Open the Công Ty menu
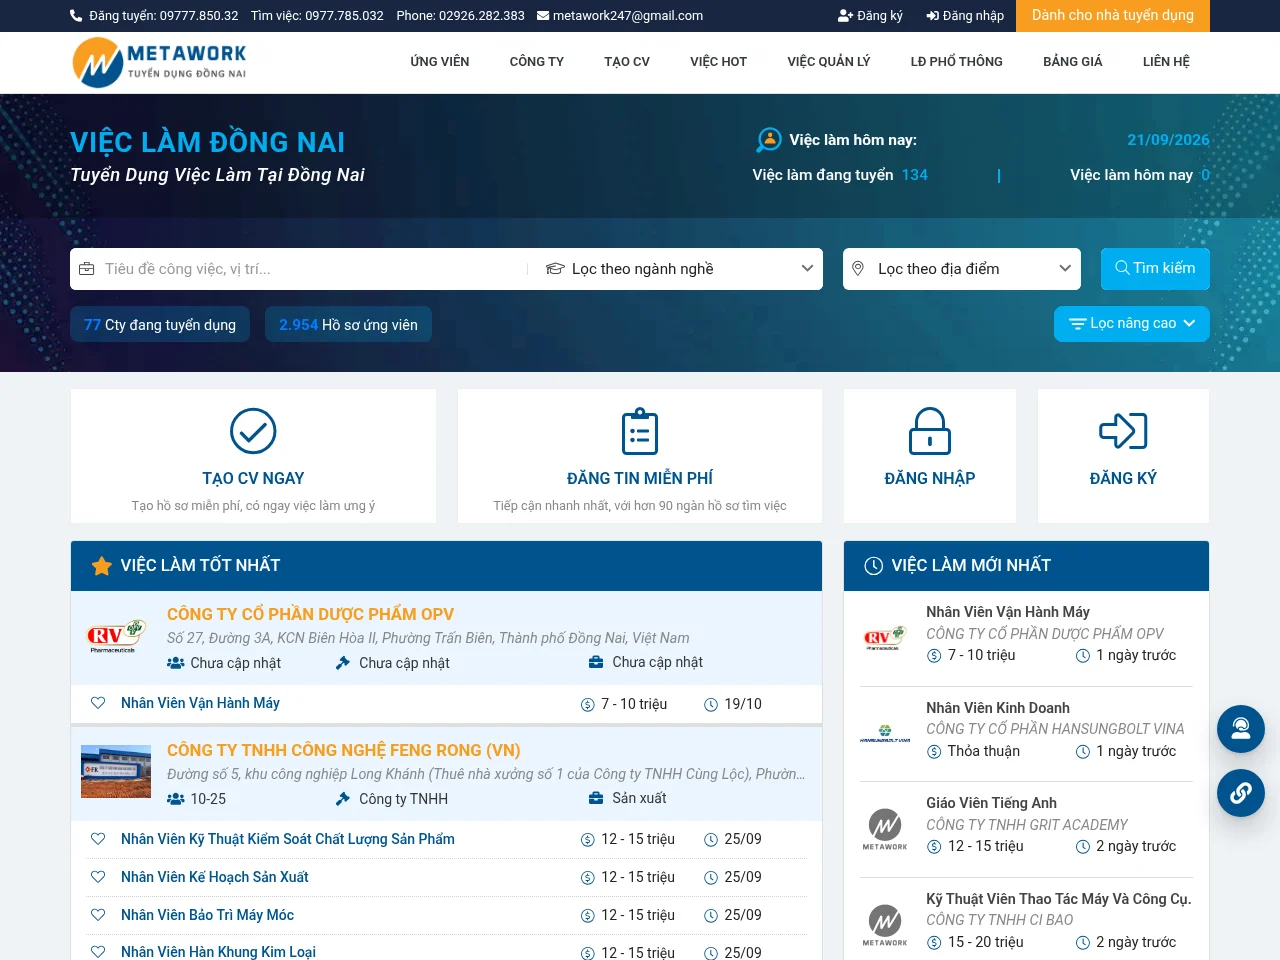This screenshot has height=960, width=1280. 537,62
